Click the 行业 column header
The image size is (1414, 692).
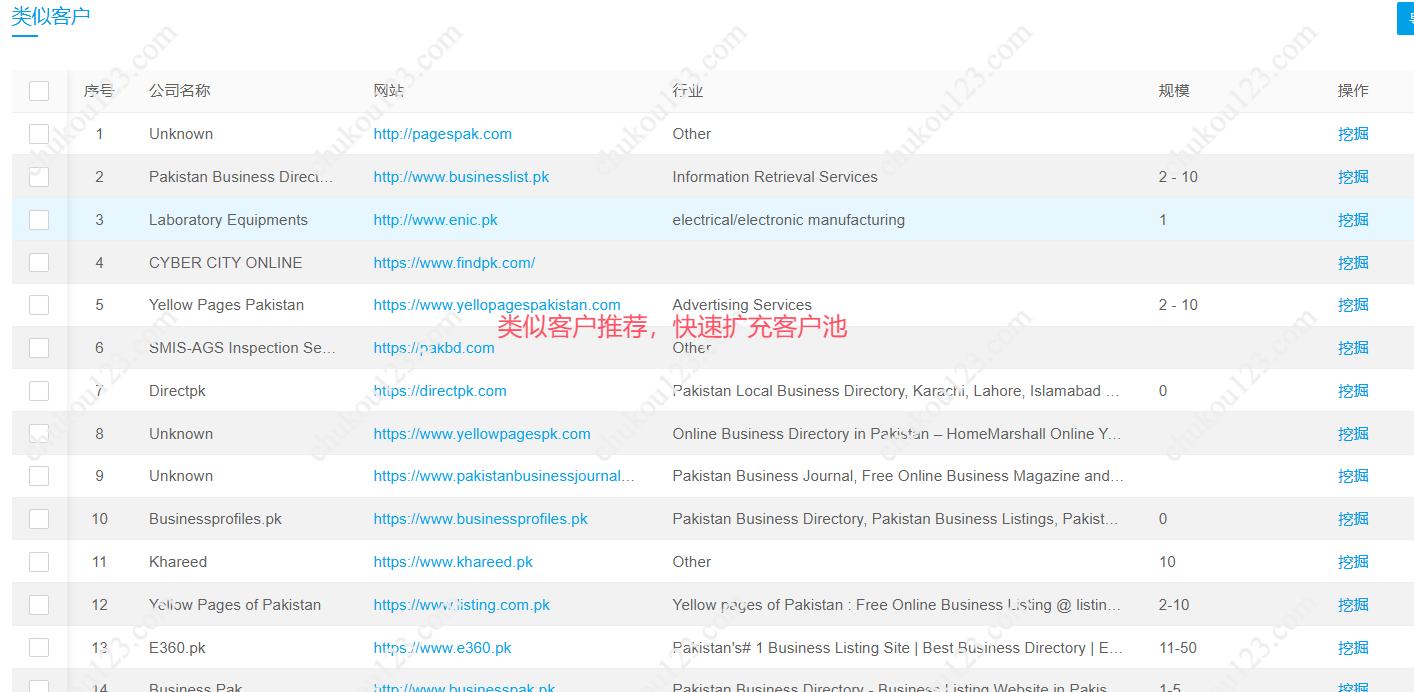688,91
